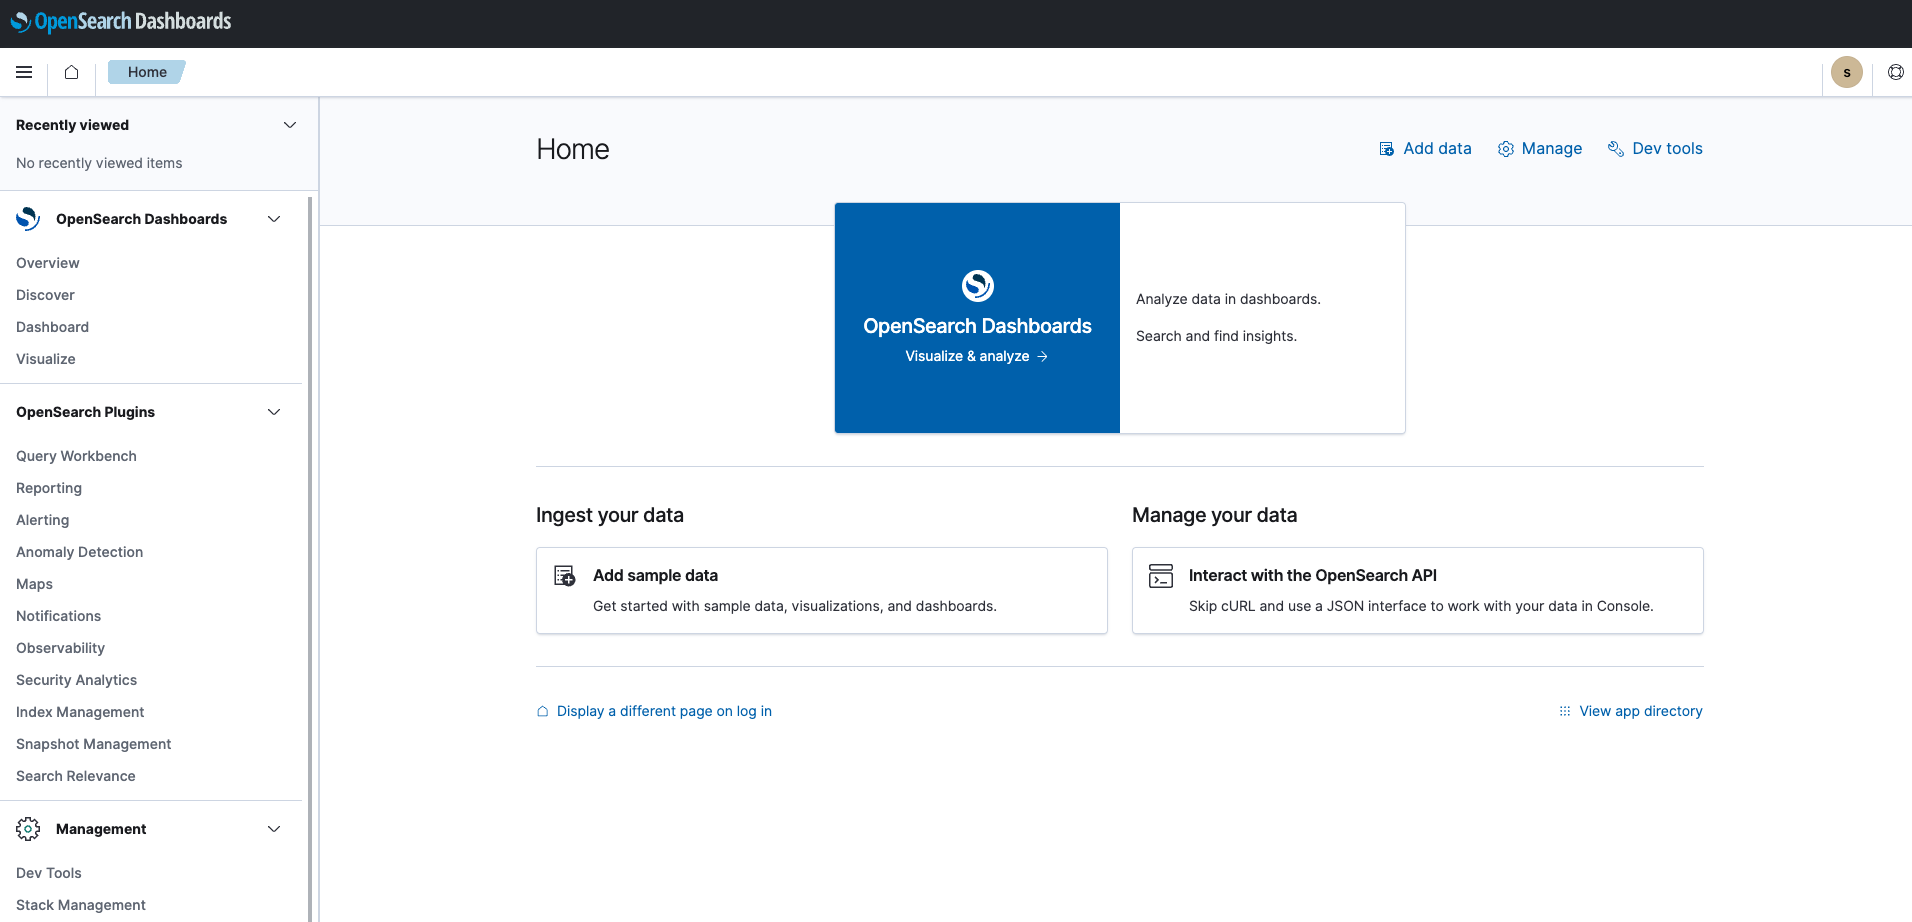Open Dashboard in the sidebar
This screenshot has height=922, width=1912.
[52, 327]
